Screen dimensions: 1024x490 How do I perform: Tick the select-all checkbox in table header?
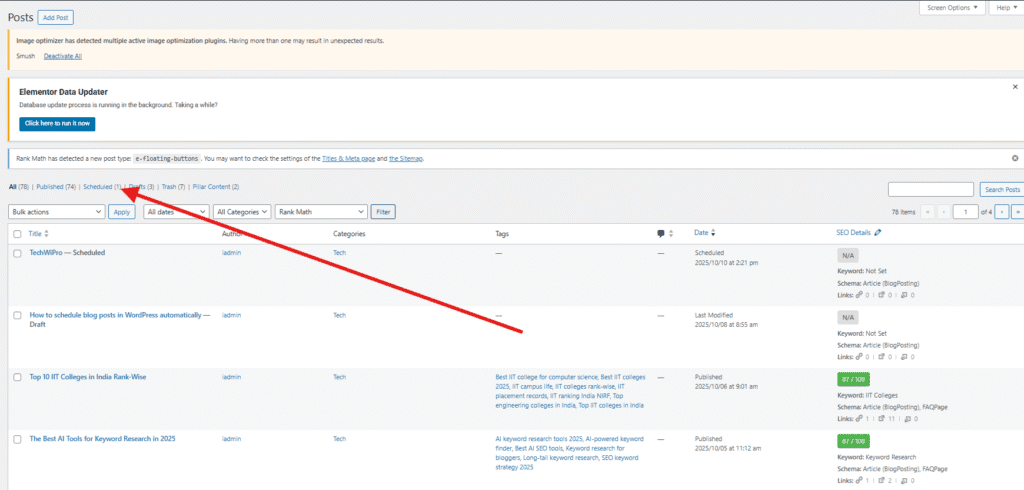tap(17, 234)
